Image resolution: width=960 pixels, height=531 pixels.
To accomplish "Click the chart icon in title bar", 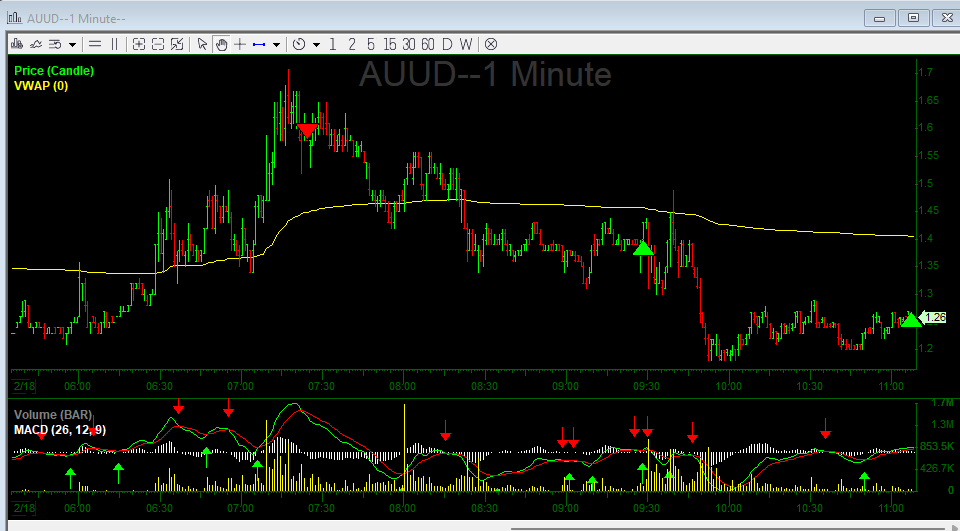I will pyautogui.click(x=15, y=18).
